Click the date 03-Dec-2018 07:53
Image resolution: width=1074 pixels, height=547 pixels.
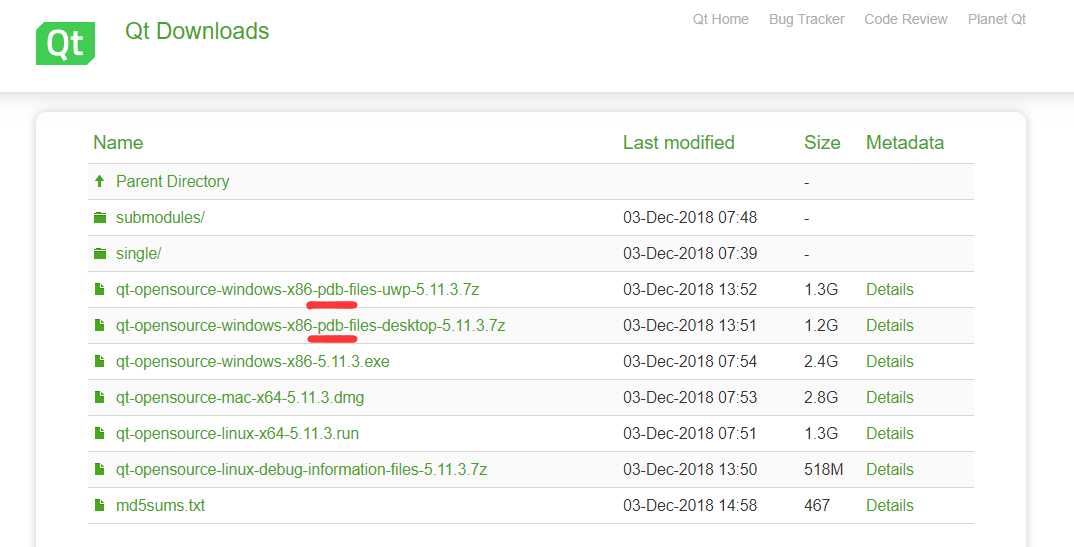click(690, 397)
